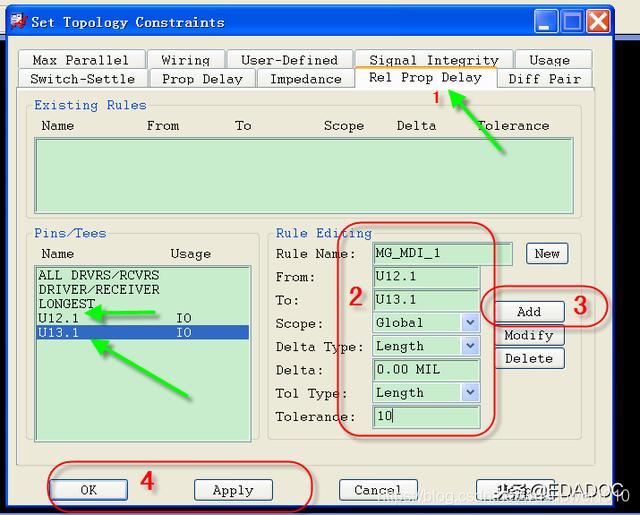Click the To field containing U13.1
The width and height of the screenshot is (640, 515).
pyautogui.click(x=426, y=300)
